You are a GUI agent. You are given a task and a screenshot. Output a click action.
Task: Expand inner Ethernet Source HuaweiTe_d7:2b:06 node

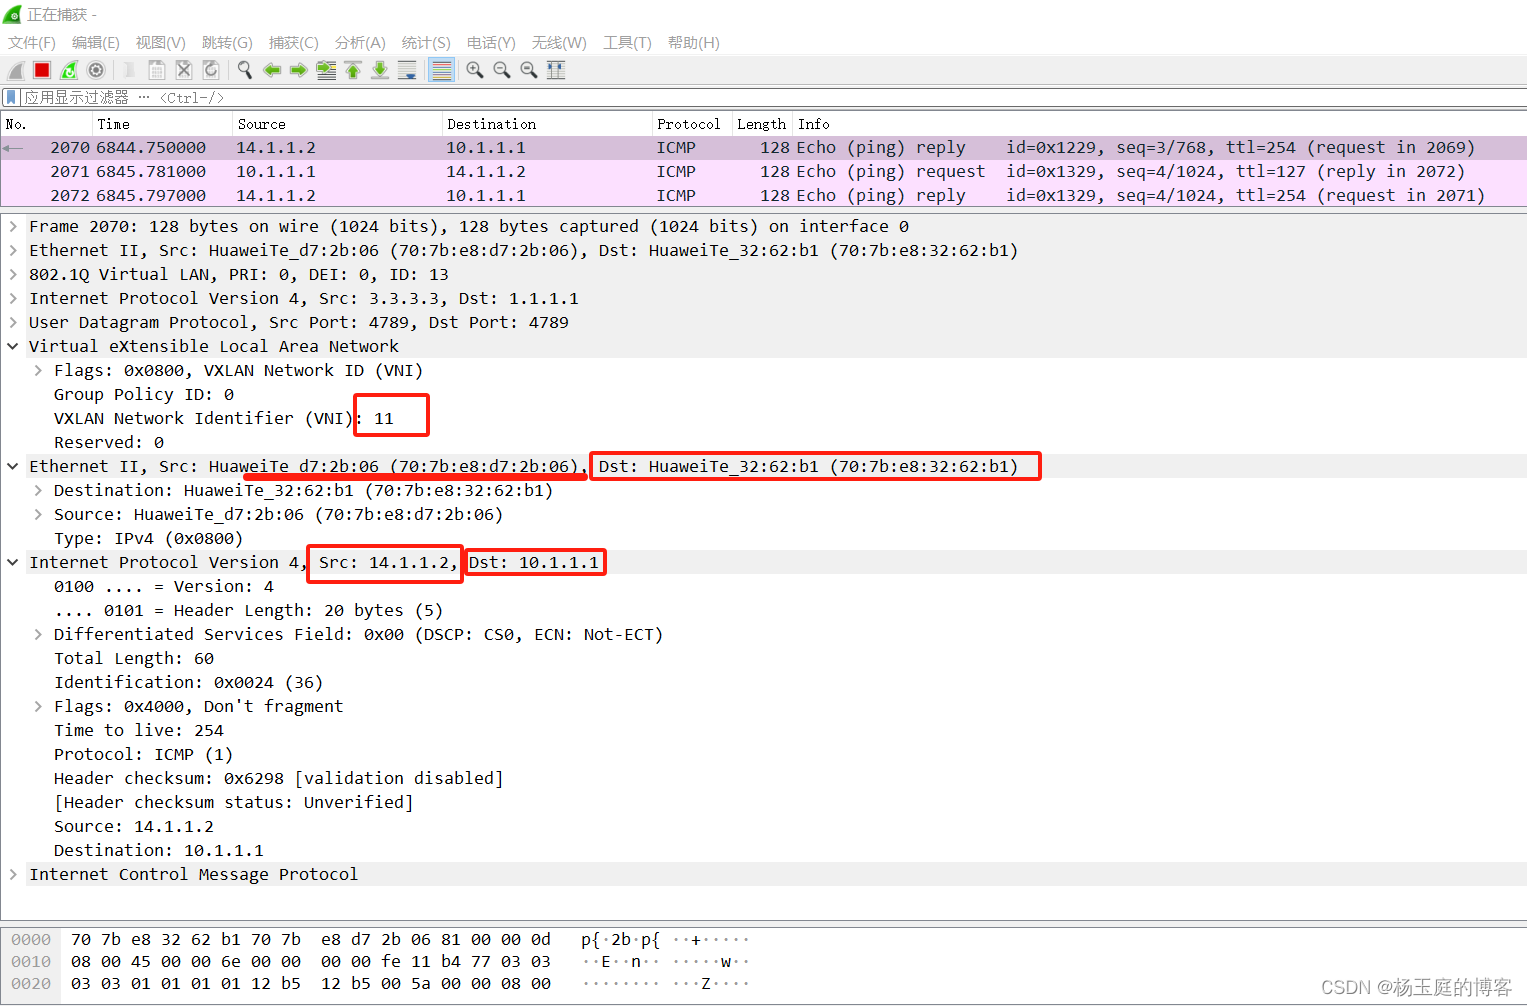pos(38,515)
